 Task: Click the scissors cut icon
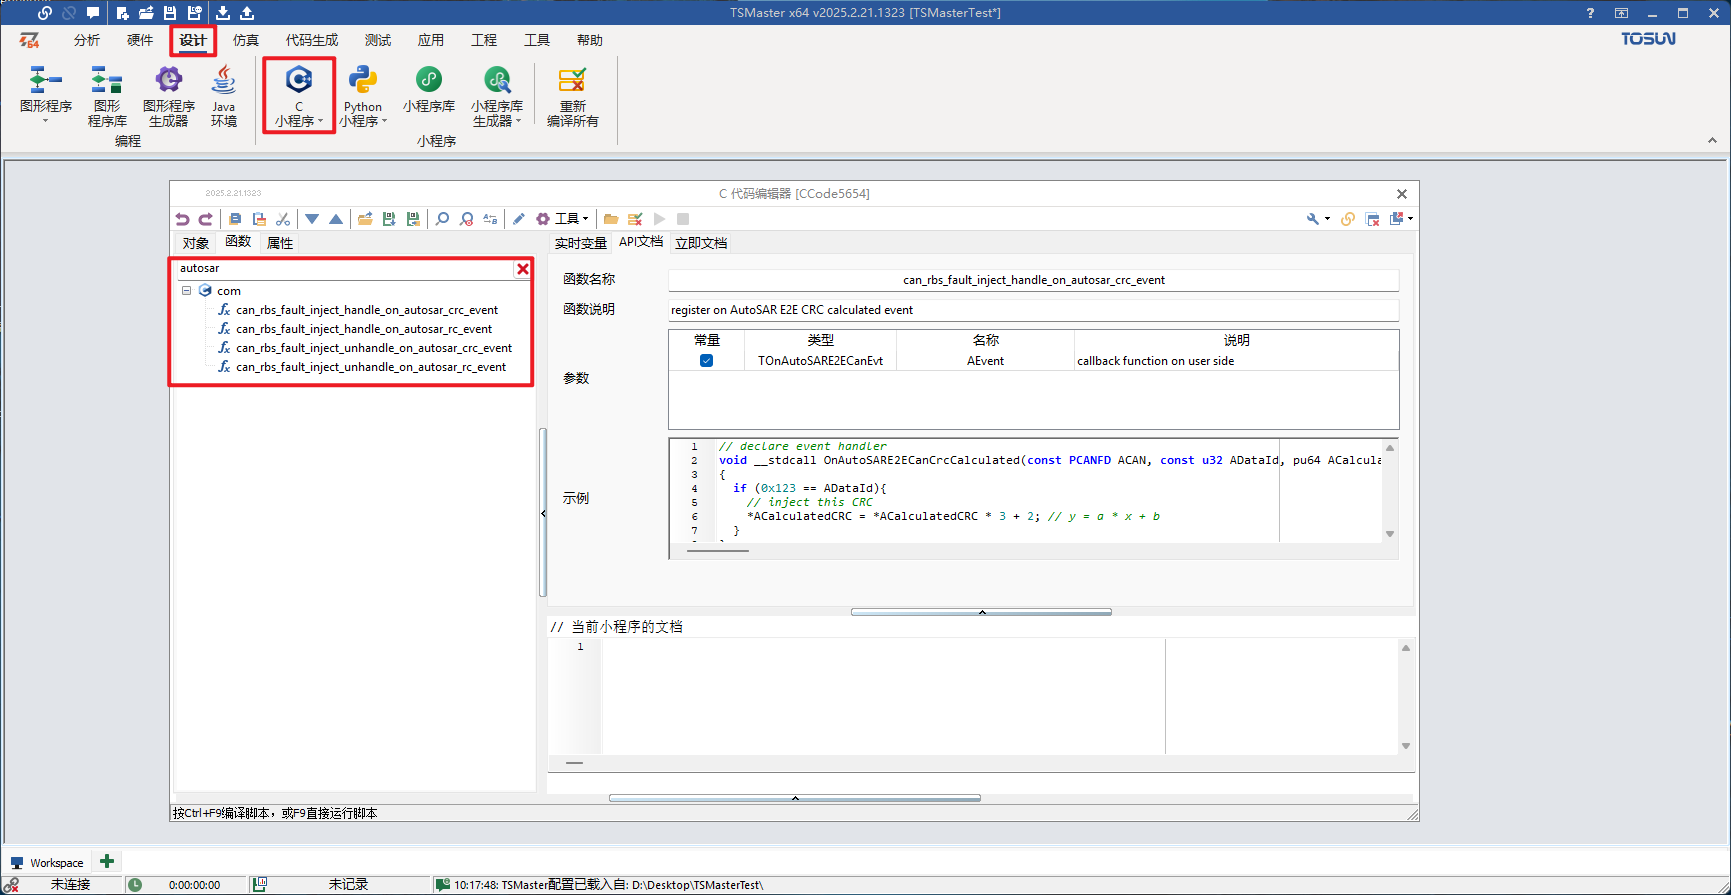click(283, 219)
